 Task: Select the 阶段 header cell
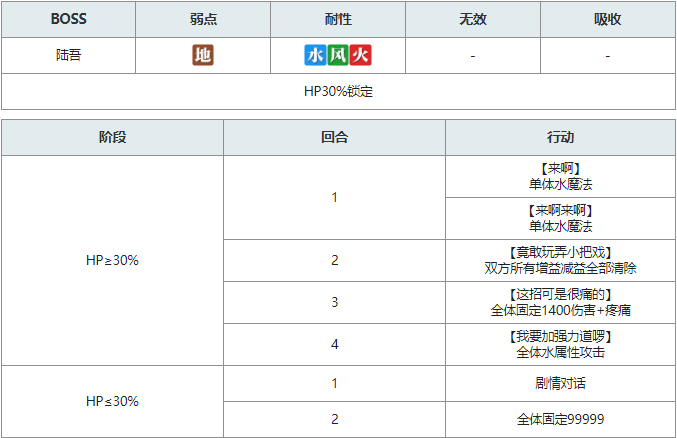[x=112, y=137]
